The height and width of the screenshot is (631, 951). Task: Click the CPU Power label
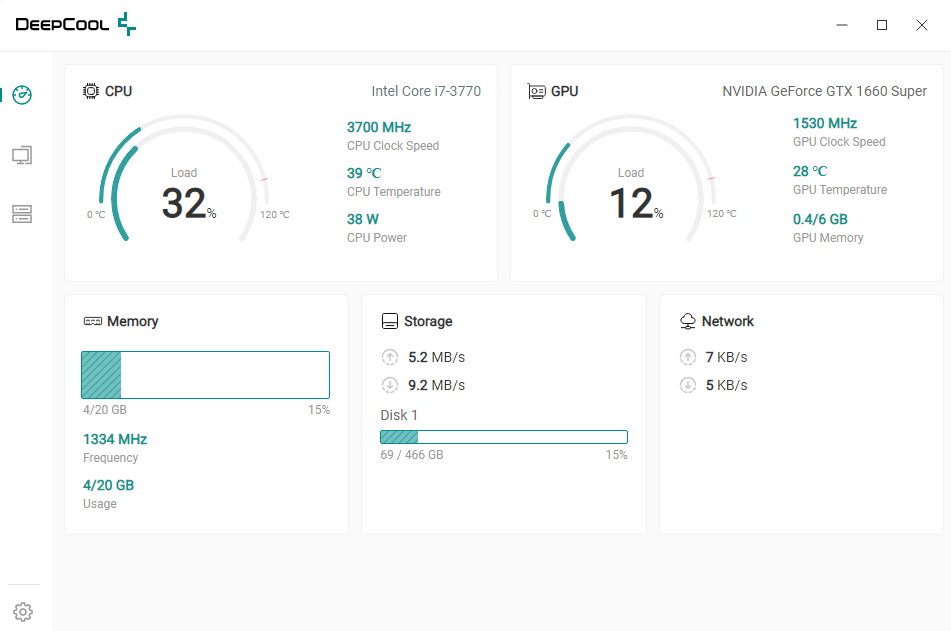(x=377, y=238)
